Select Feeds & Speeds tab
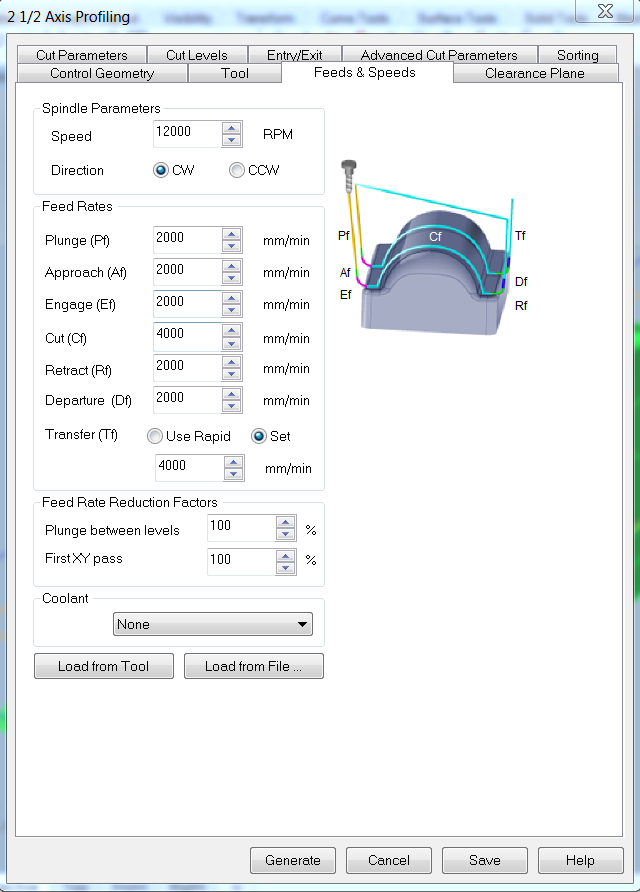 [365, 72]
